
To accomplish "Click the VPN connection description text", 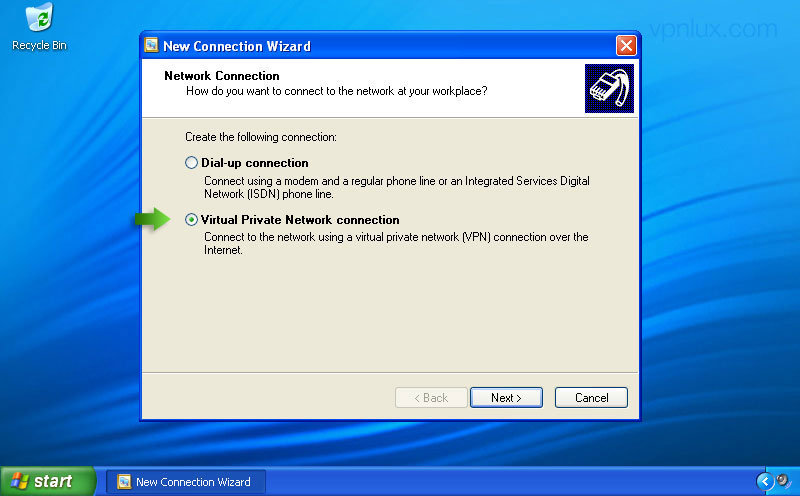I will 396,243.
